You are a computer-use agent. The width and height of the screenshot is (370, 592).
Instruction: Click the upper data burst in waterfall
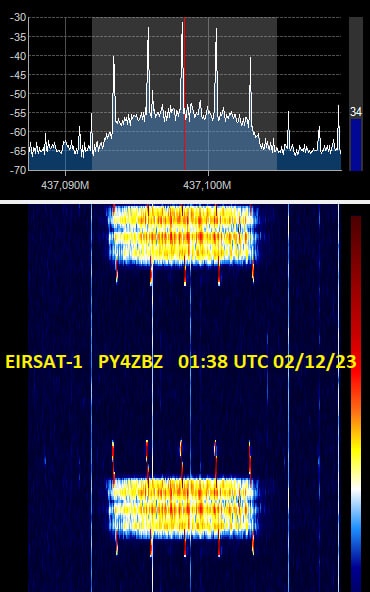pyautogui.click(x=183, y=234)
